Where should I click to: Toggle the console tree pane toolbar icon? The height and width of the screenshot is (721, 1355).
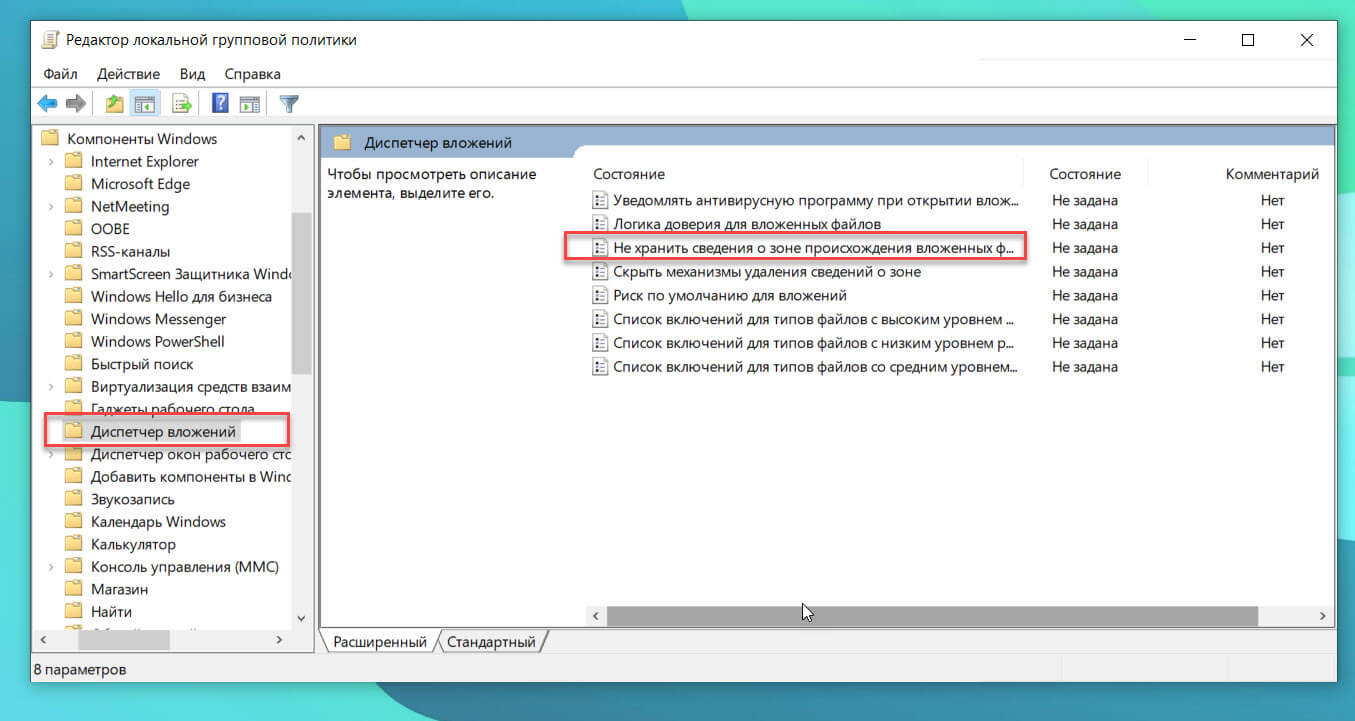pyautogui.click(x=145, y=103)
